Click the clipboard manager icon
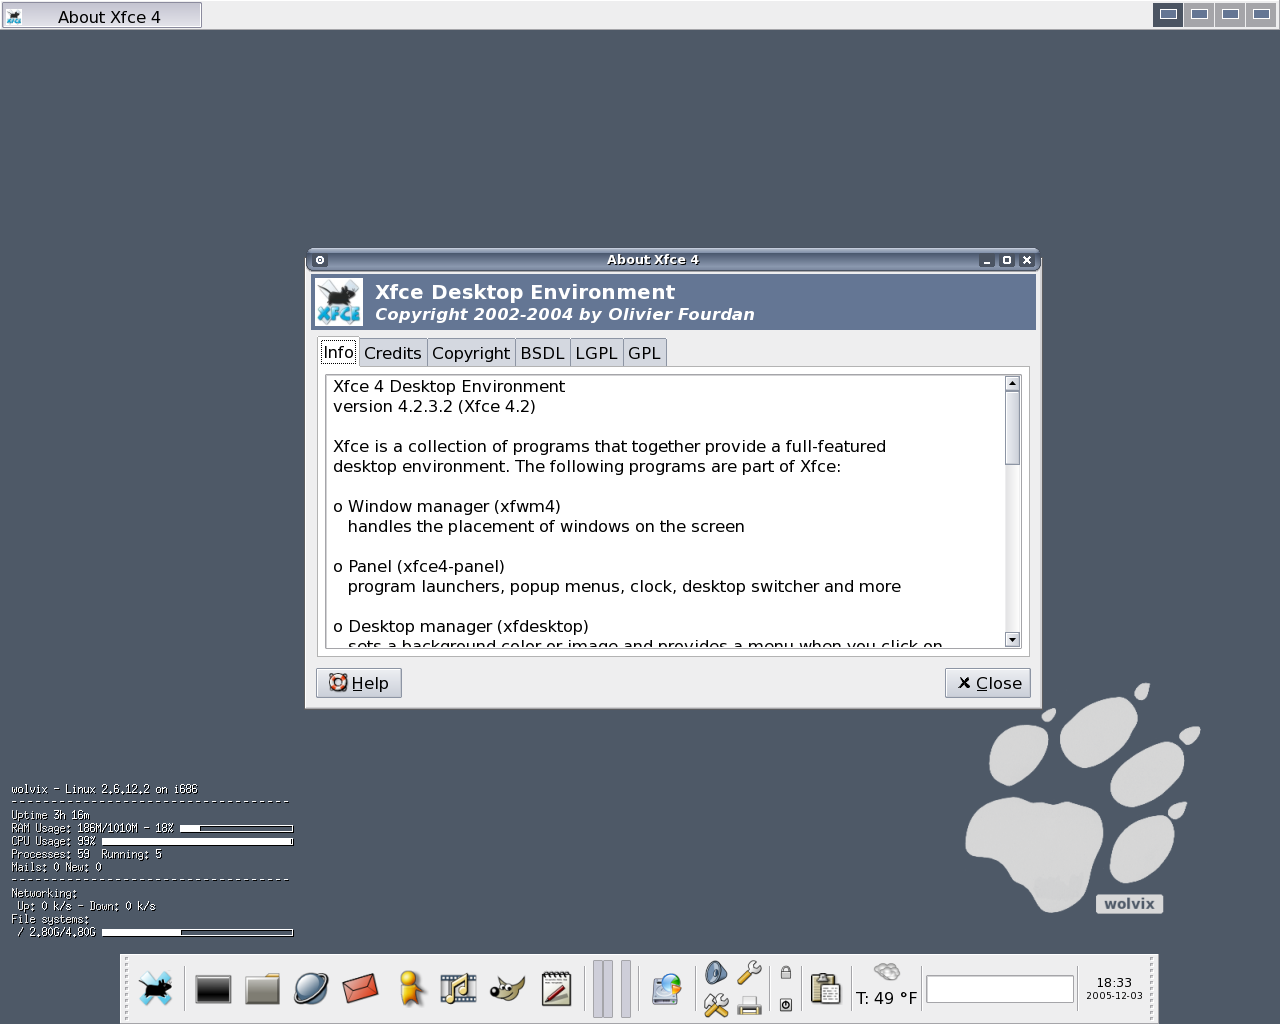Image resolution: width=1280 pixels, height=1024 pixels. point(825,989)
